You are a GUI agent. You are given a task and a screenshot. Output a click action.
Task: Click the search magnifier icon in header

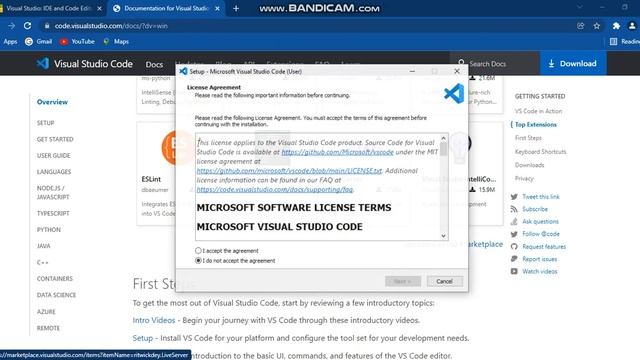(462, 63)
